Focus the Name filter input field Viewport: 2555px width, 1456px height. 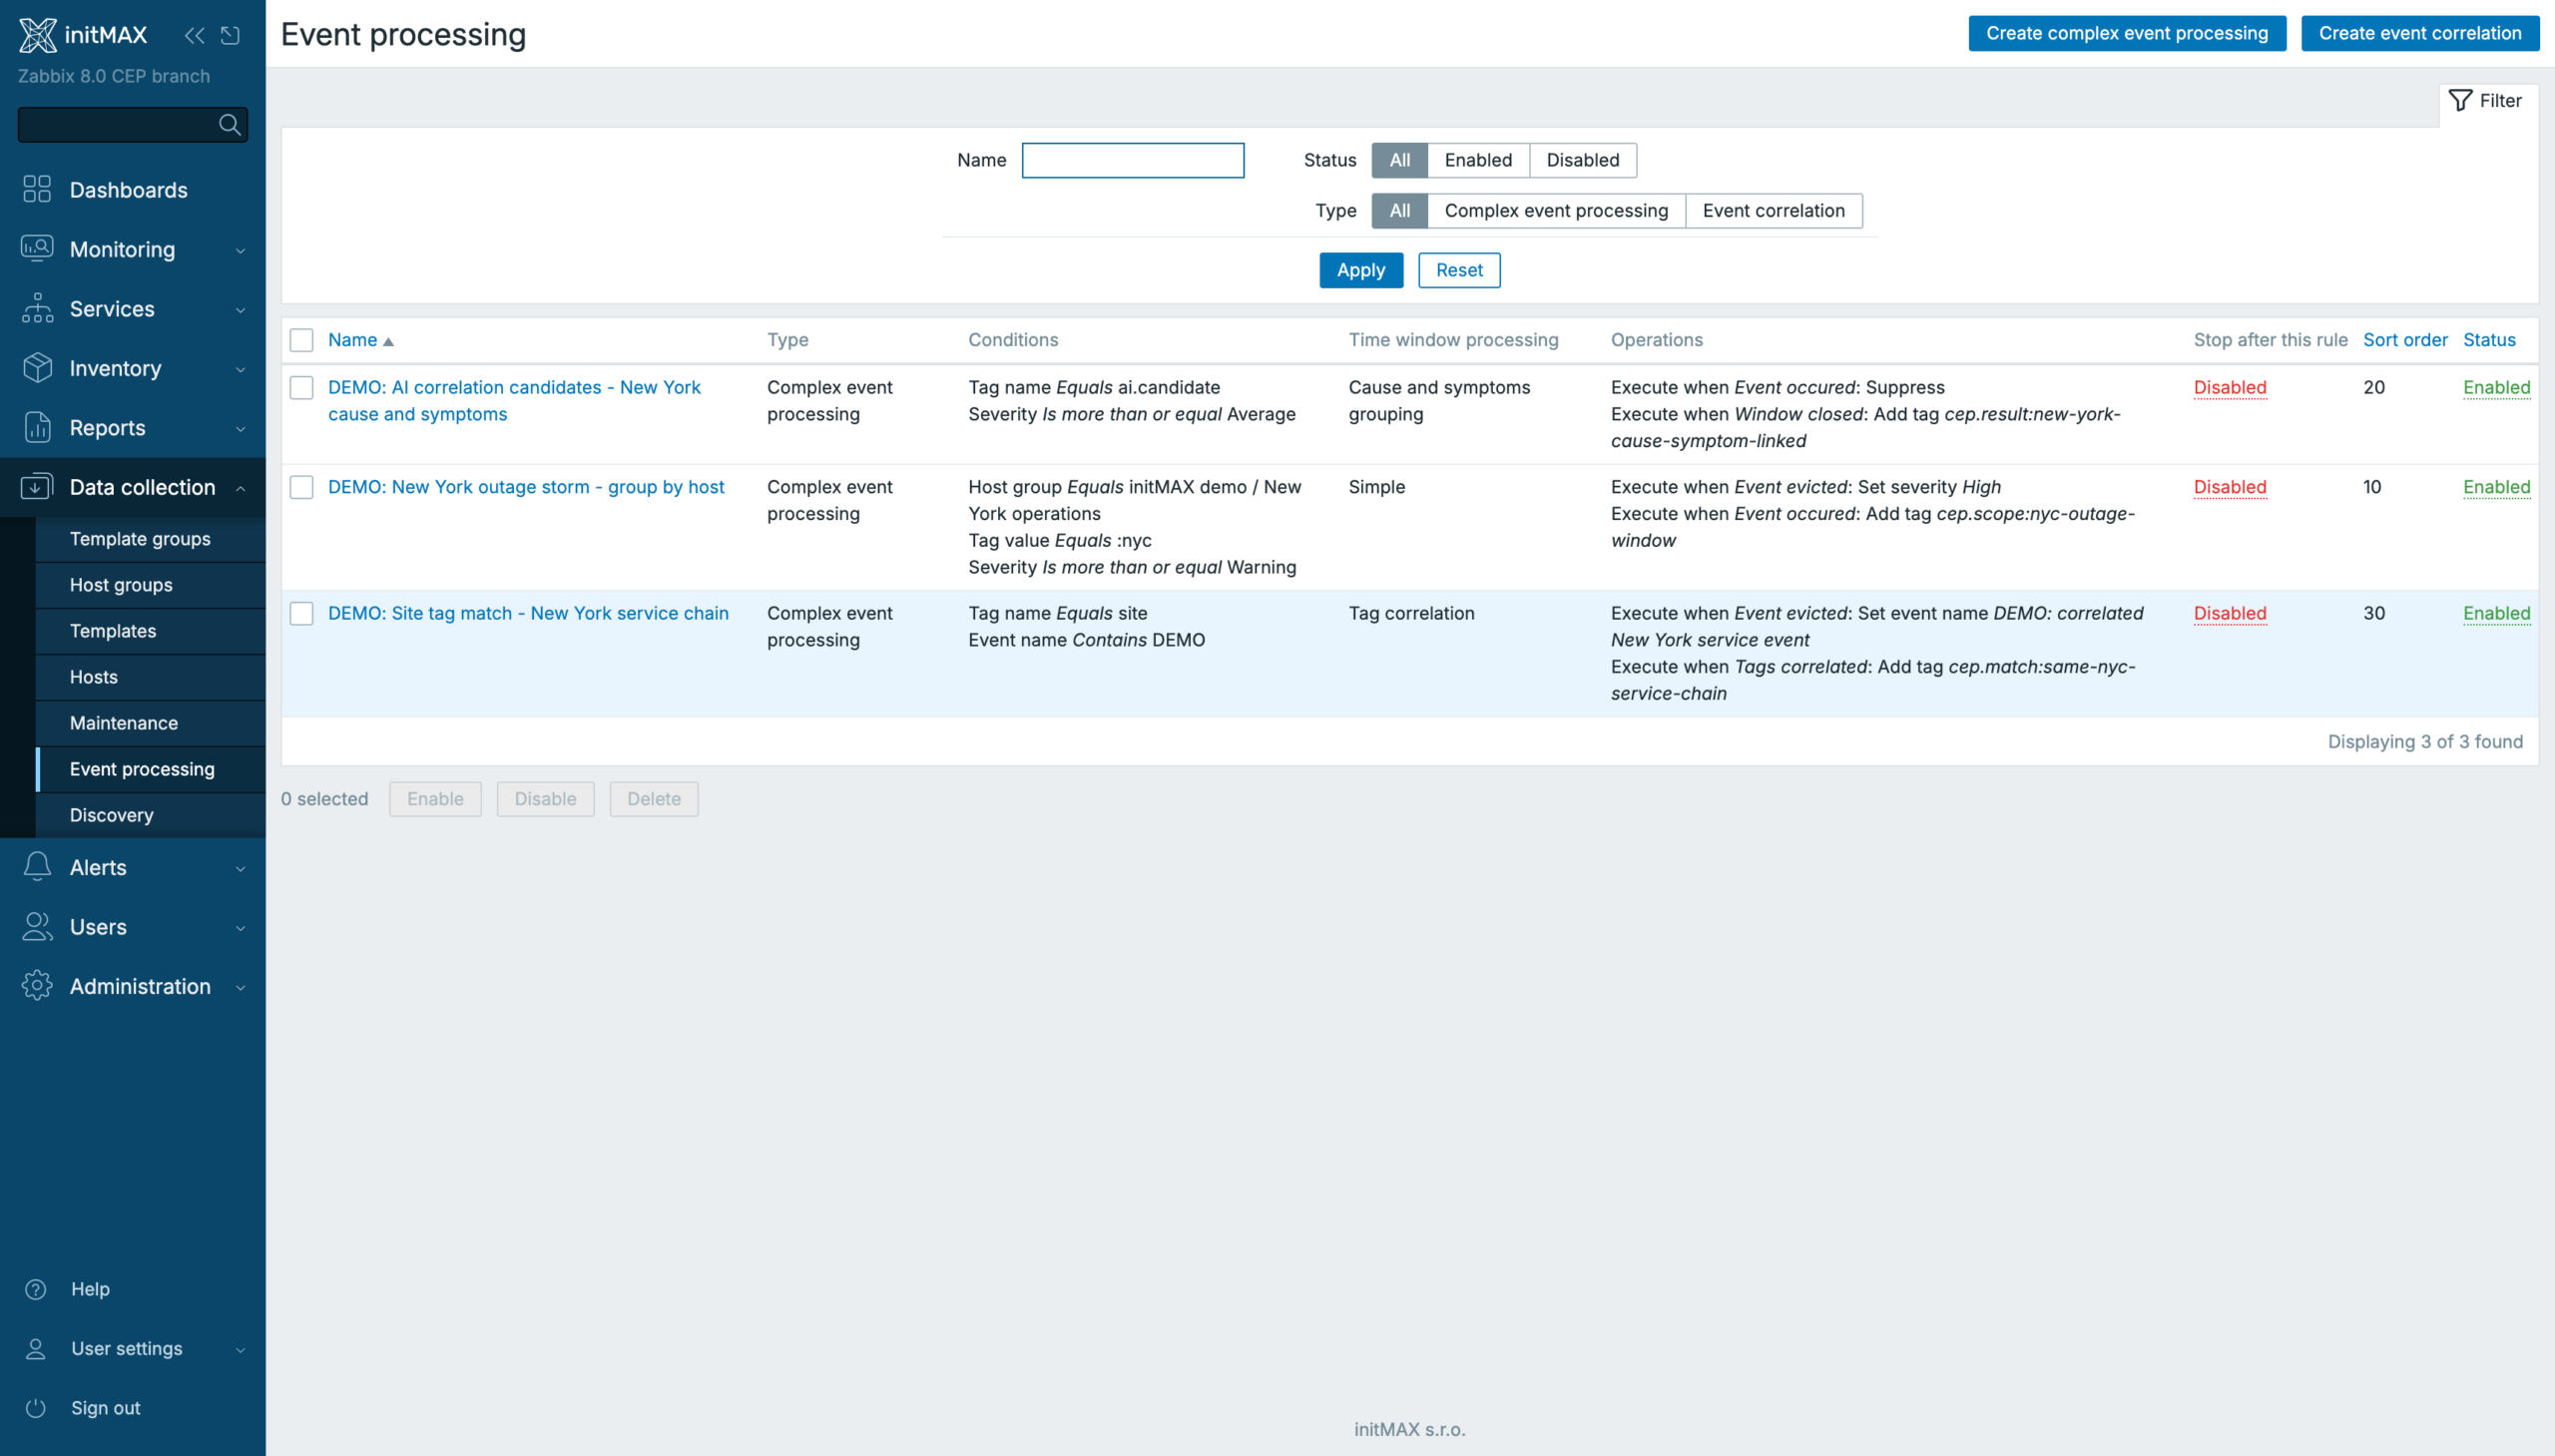(1132, 160)
